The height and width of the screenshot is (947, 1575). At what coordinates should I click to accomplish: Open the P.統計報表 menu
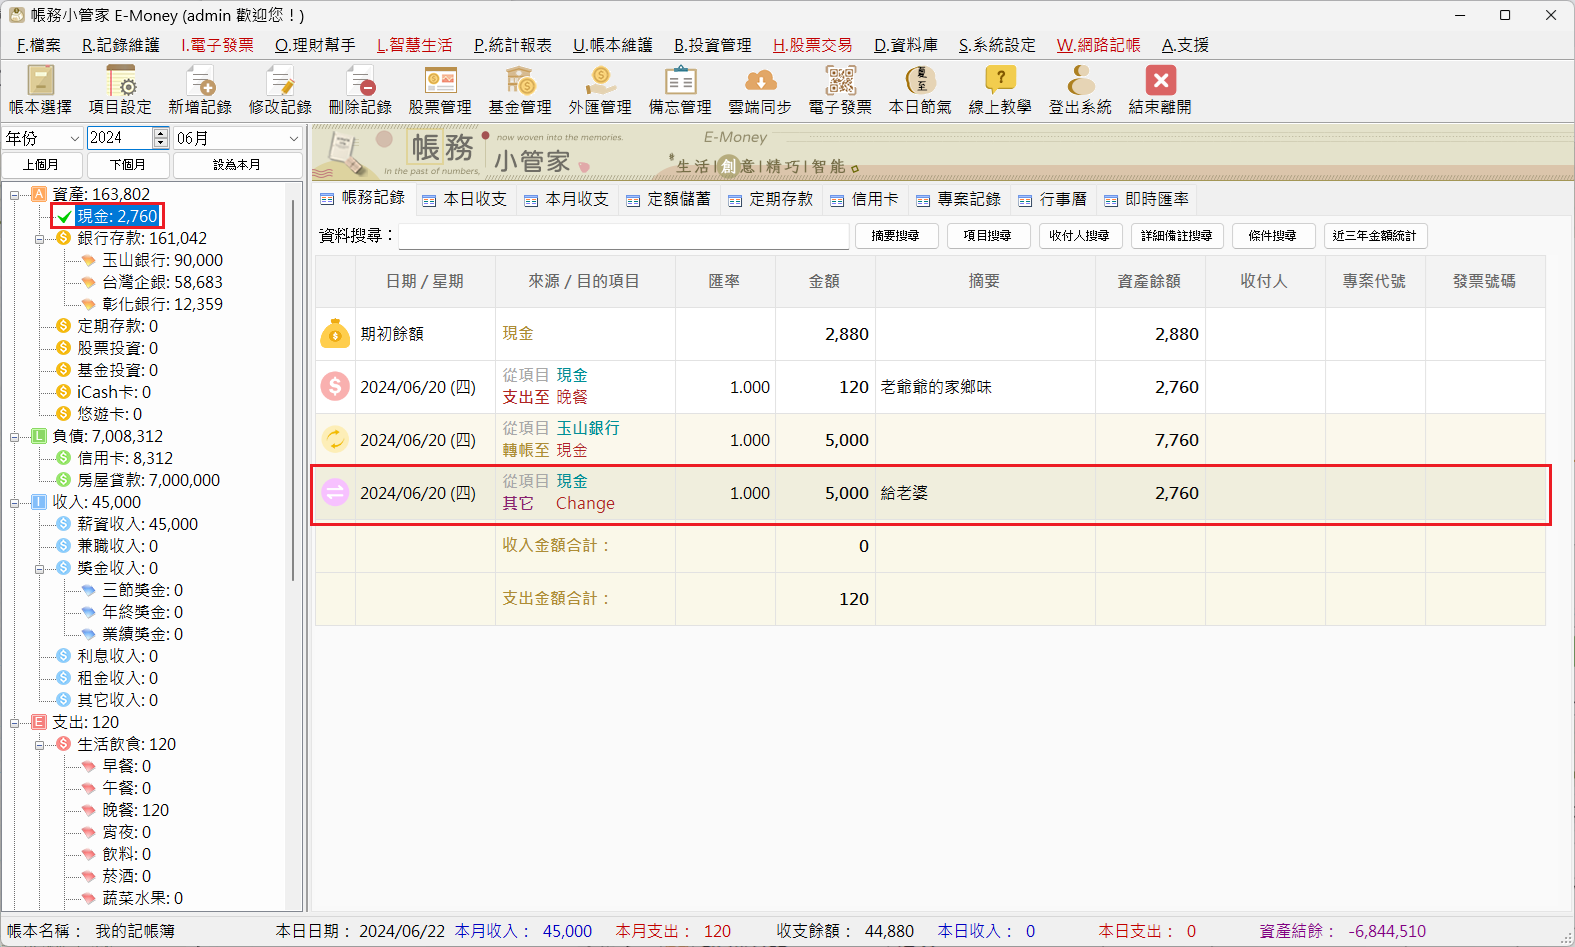click(x=513, y=45)
